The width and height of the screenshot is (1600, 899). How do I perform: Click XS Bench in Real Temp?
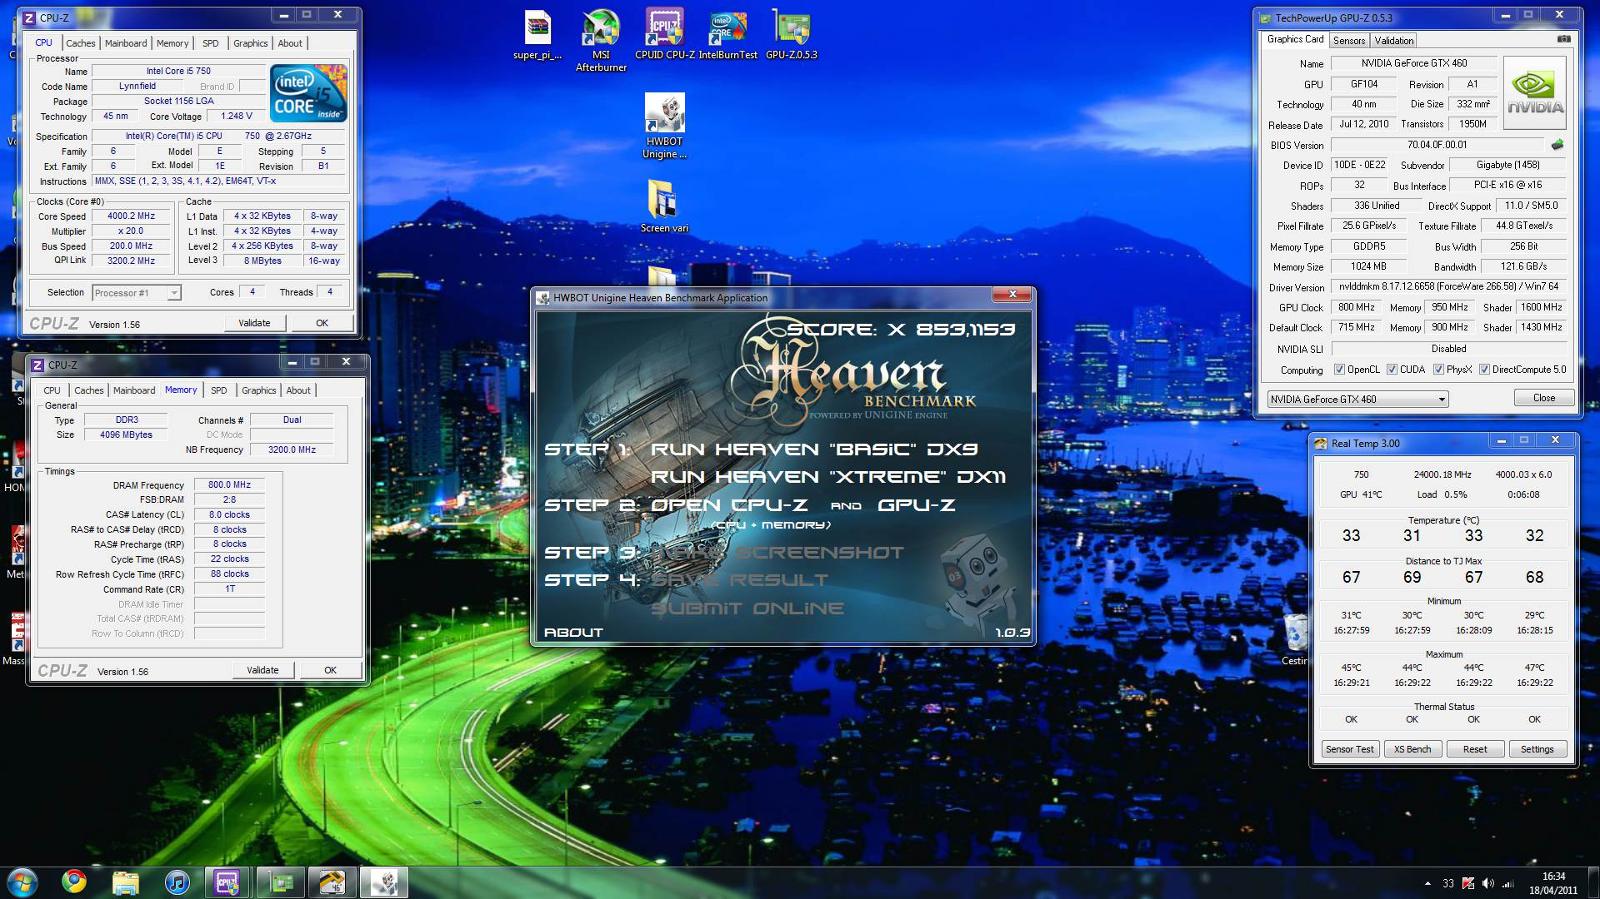(x=1412, y=749)
